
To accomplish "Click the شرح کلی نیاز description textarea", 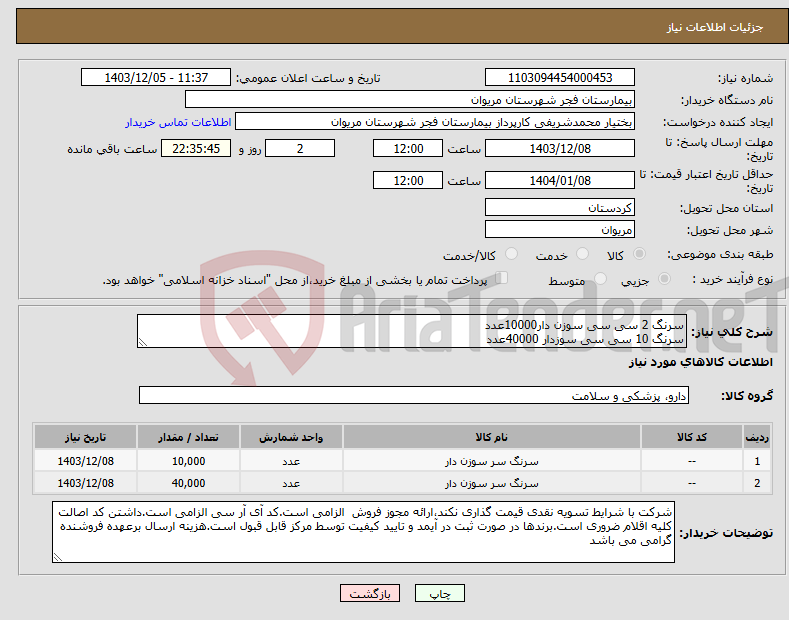I will point(412,331).
